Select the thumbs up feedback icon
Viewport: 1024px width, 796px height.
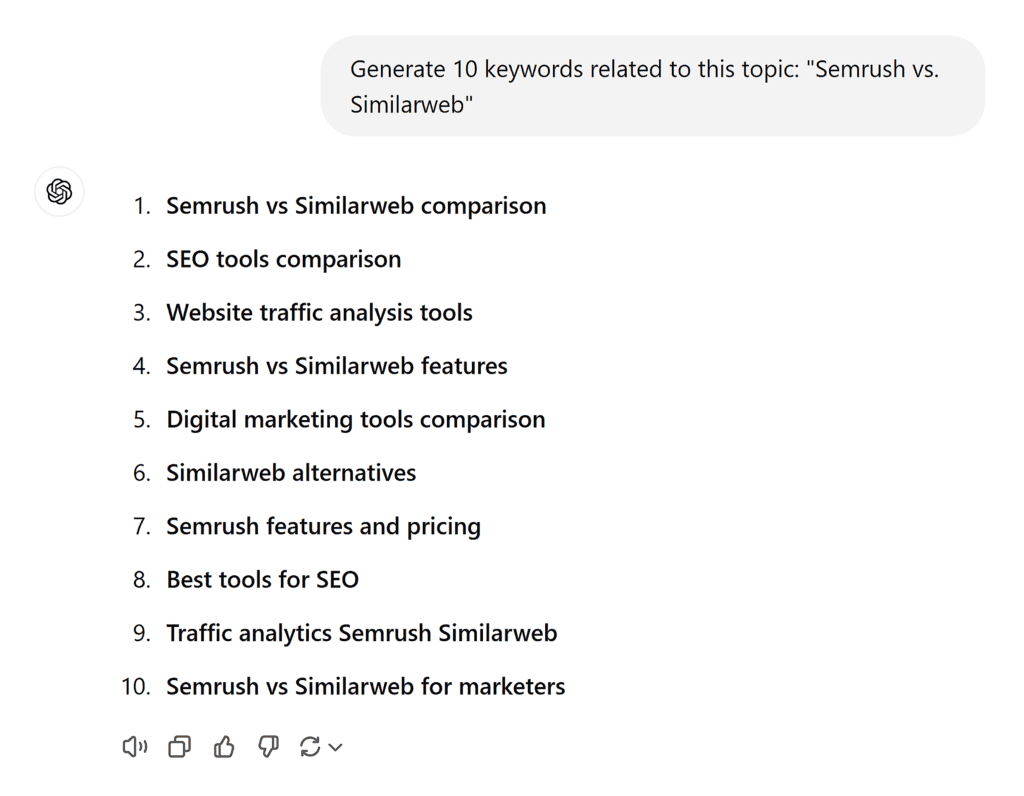pyautogui.click(x=224, y=747)
